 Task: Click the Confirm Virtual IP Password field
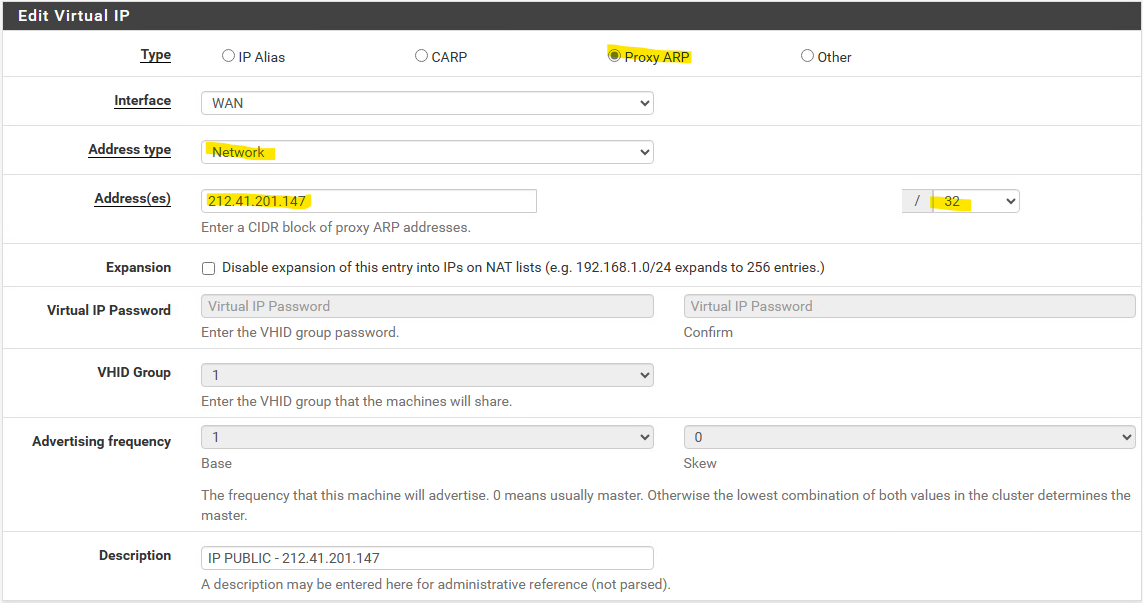(x=909, y=306)
